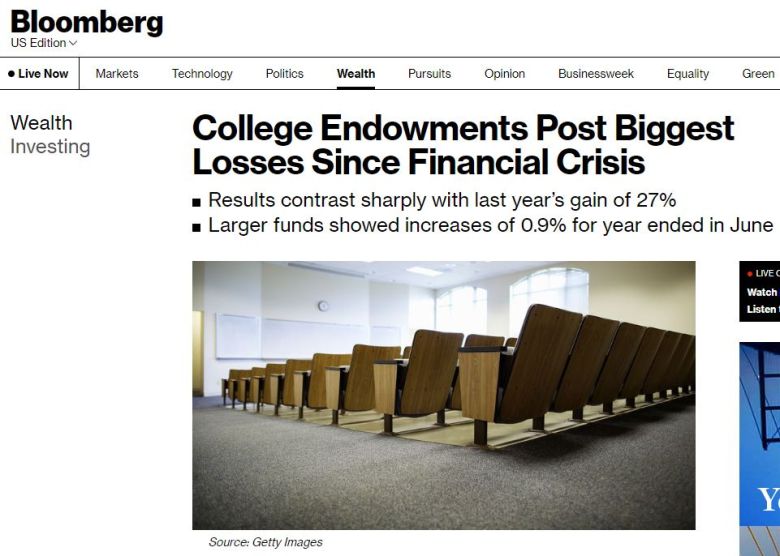Click the Live Now dot indicator

pyautogui.click(x=11, y=74)
